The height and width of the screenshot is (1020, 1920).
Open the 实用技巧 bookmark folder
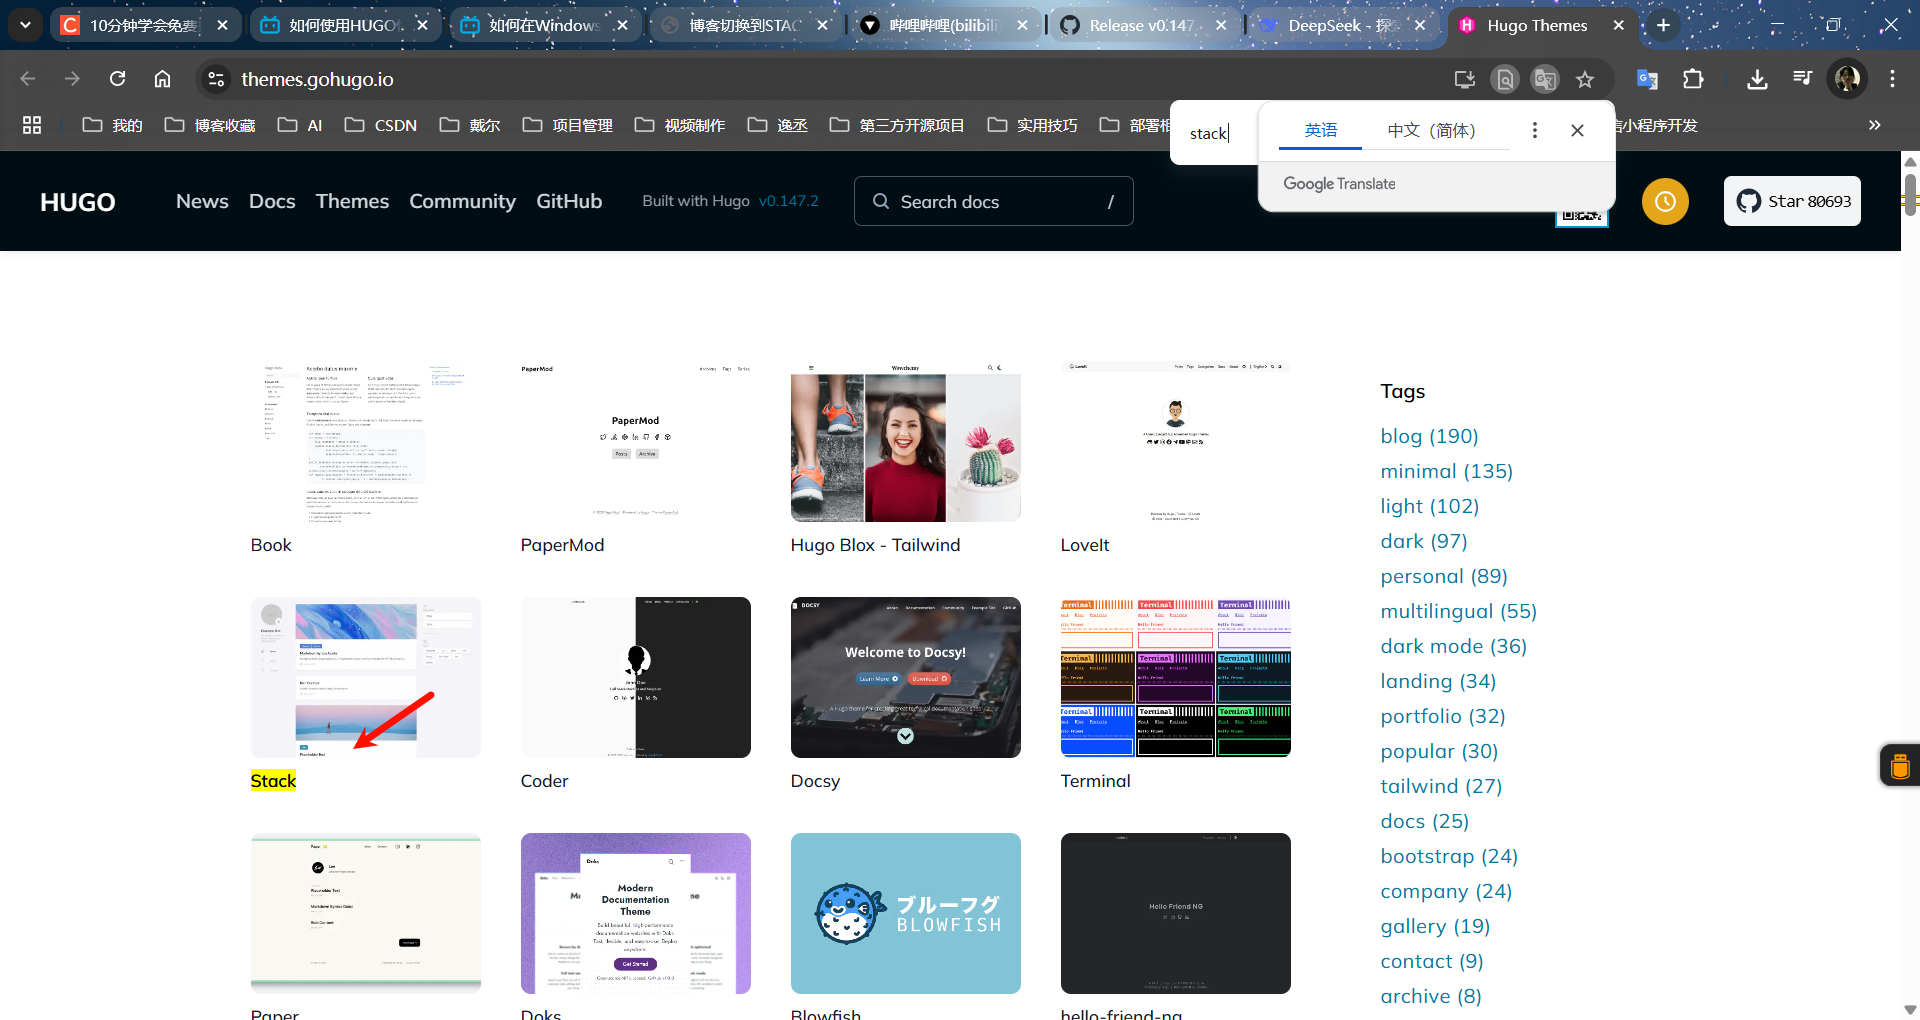pos(1033,125)
